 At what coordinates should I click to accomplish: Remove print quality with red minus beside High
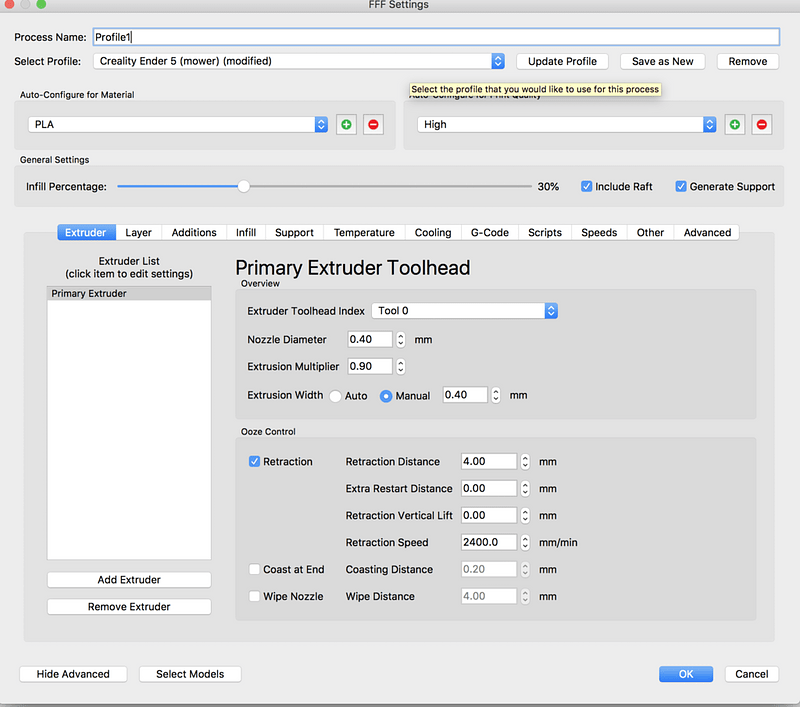762,124
